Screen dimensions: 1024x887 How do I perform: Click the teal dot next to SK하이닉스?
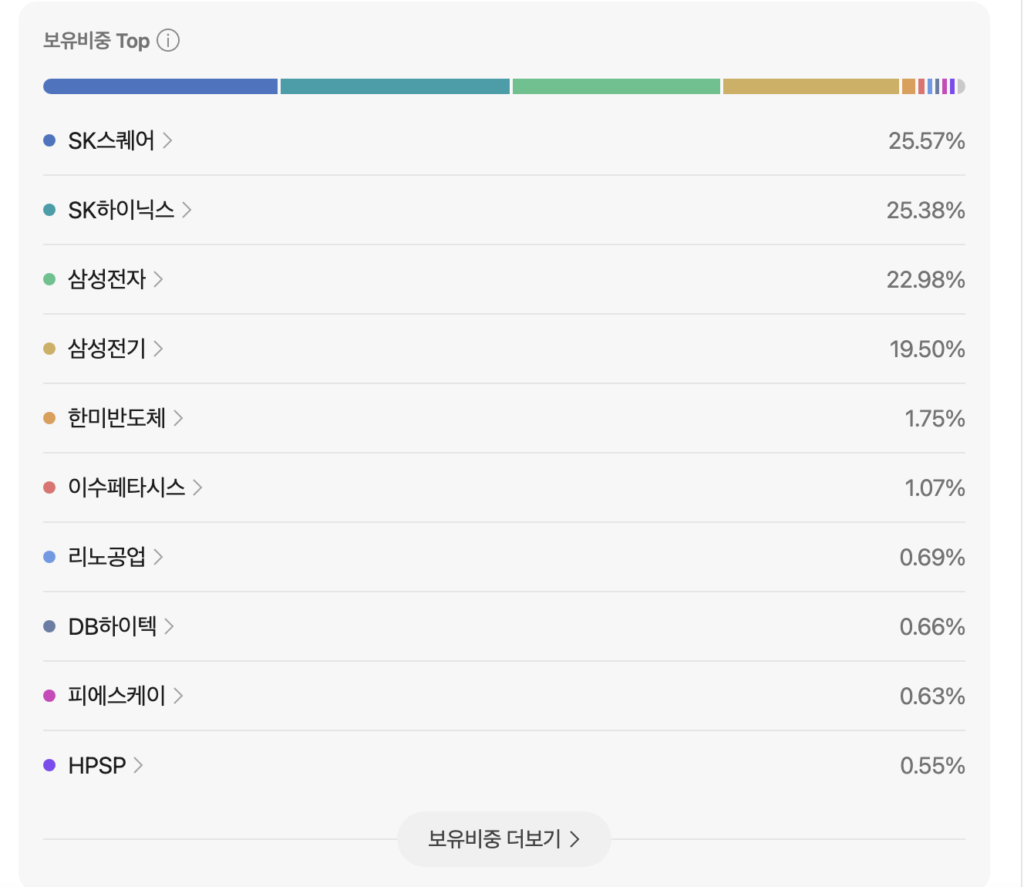(x=49, y=210)
